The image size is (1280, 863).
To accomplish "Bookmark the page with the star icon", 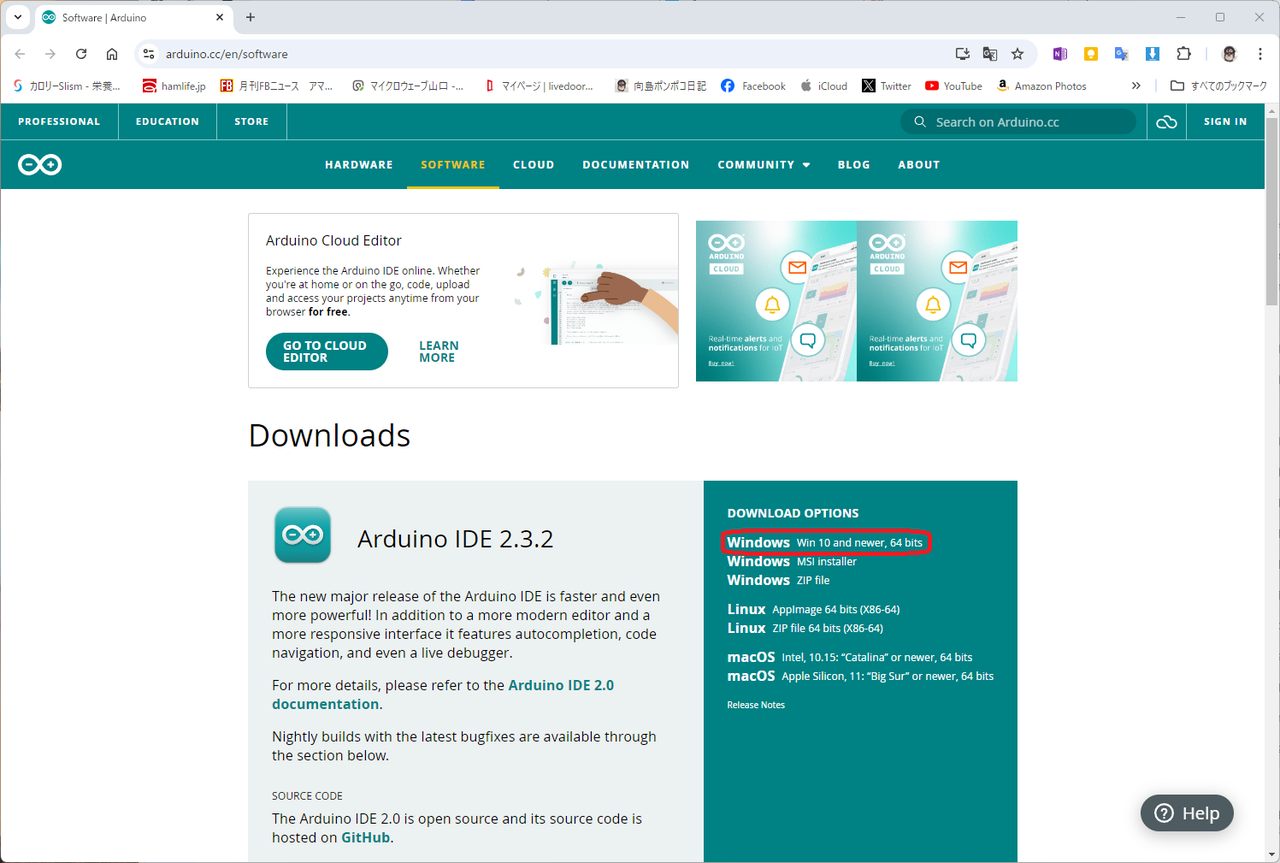I will [1018, 54].
